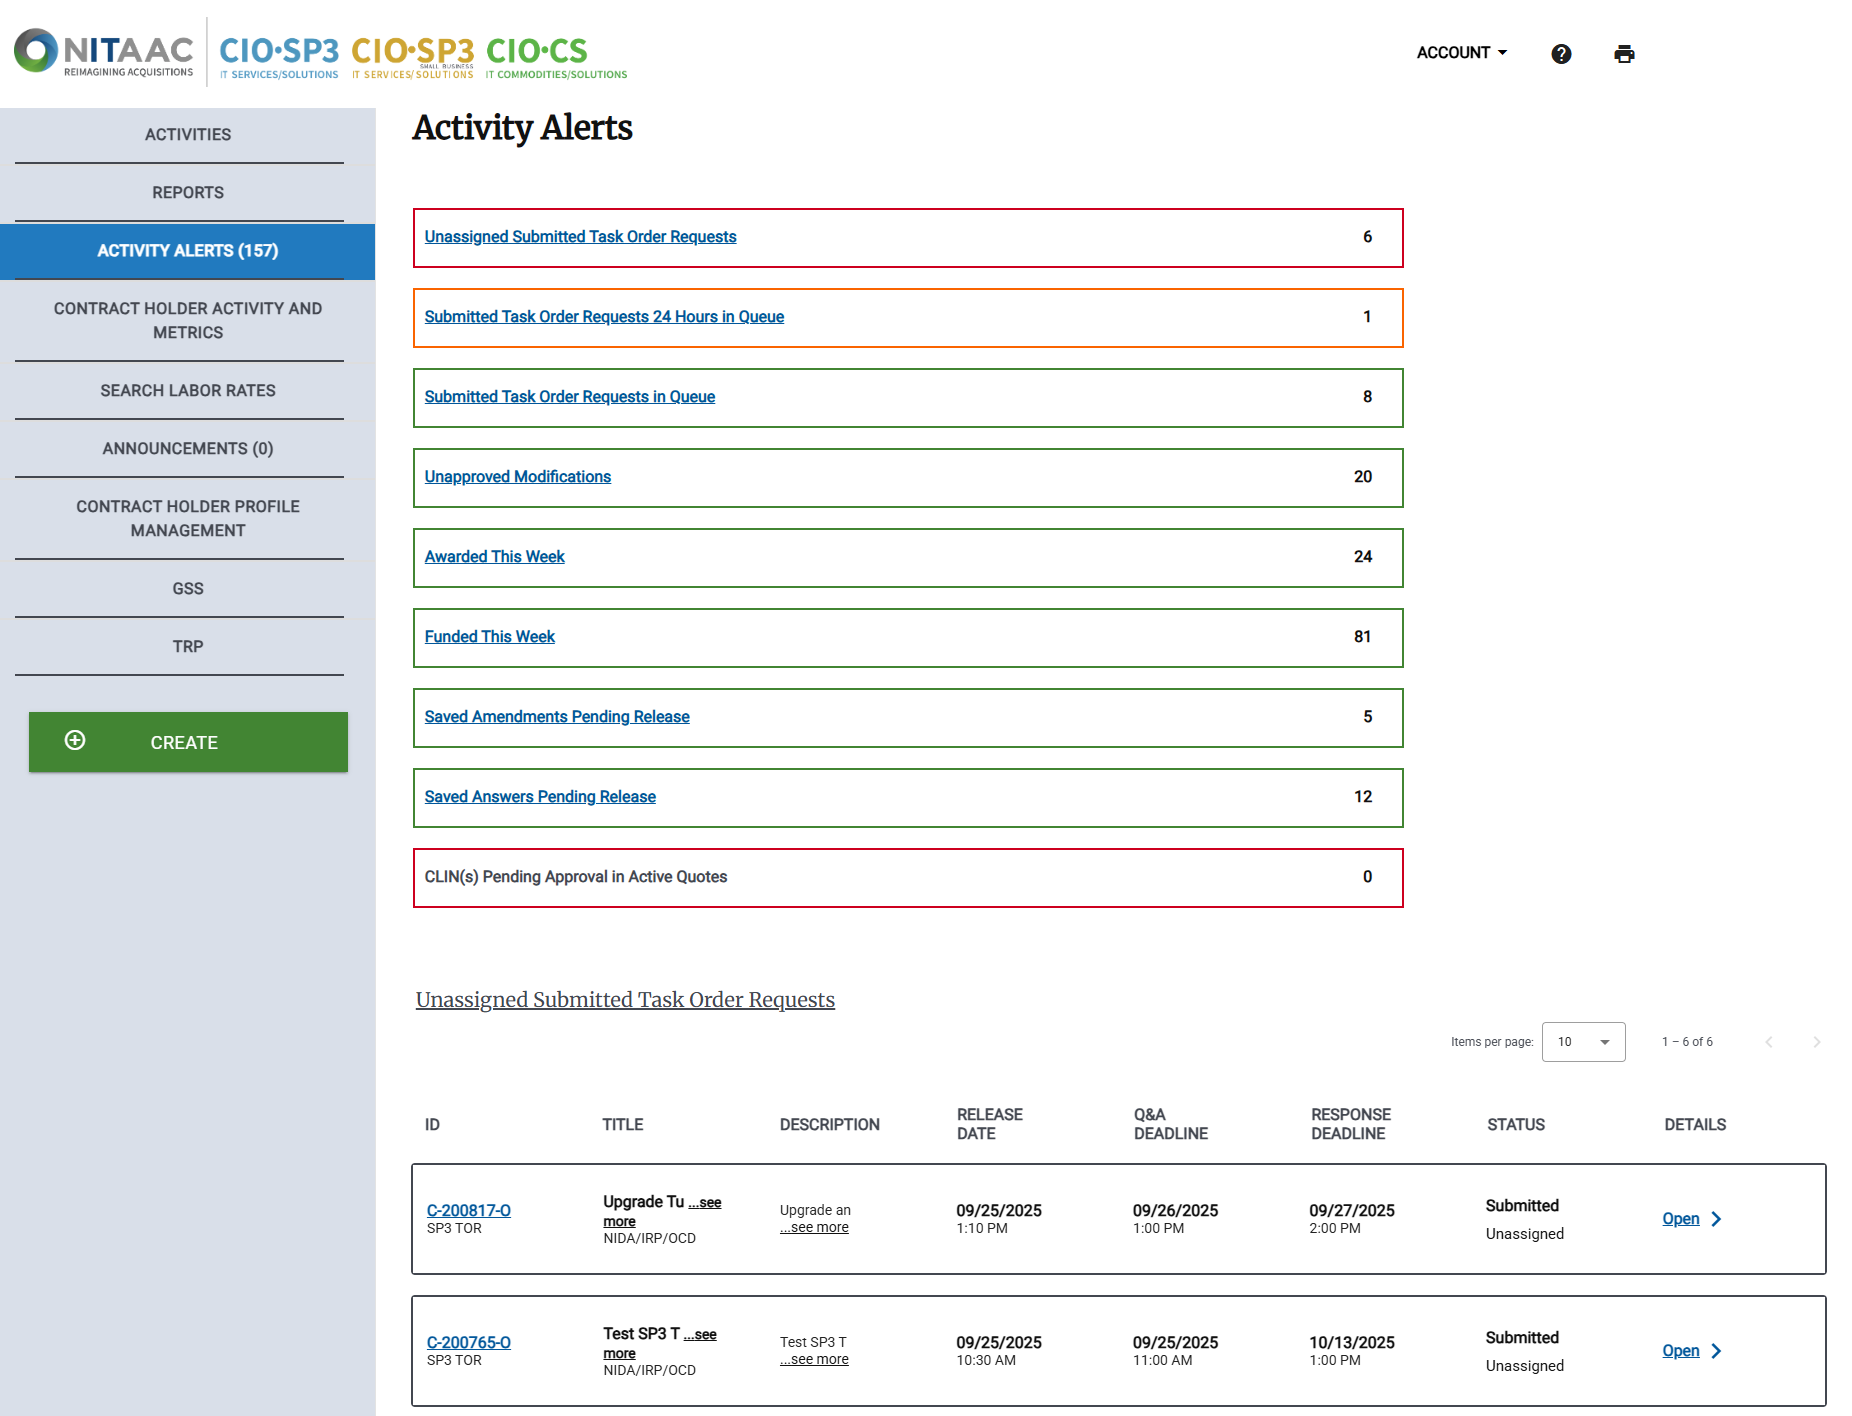Image resolution: width=1852 pixels, height=1416 pixels.
Task: Open task order C-200817-O
Action: [469, 1210]
